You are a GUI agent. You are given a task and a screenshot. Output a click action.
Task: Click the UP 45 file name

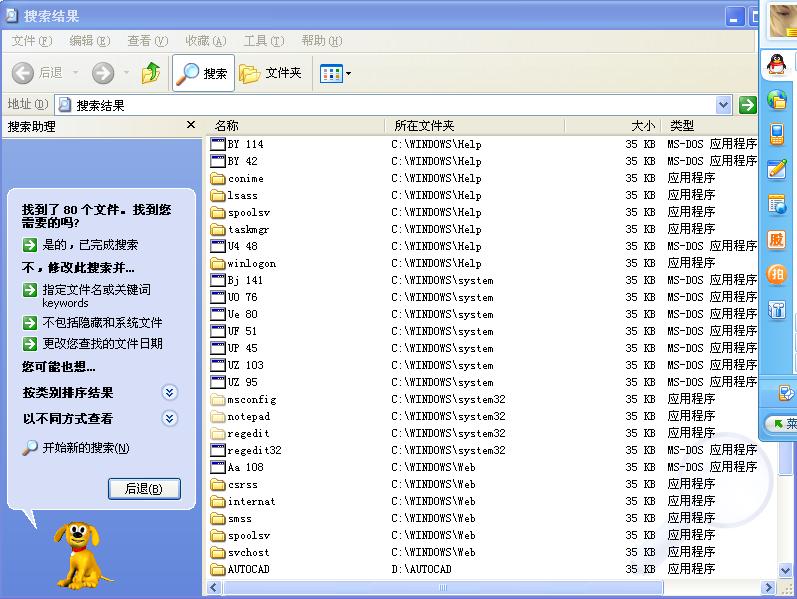pyautogui.click(x=243, y=348)
